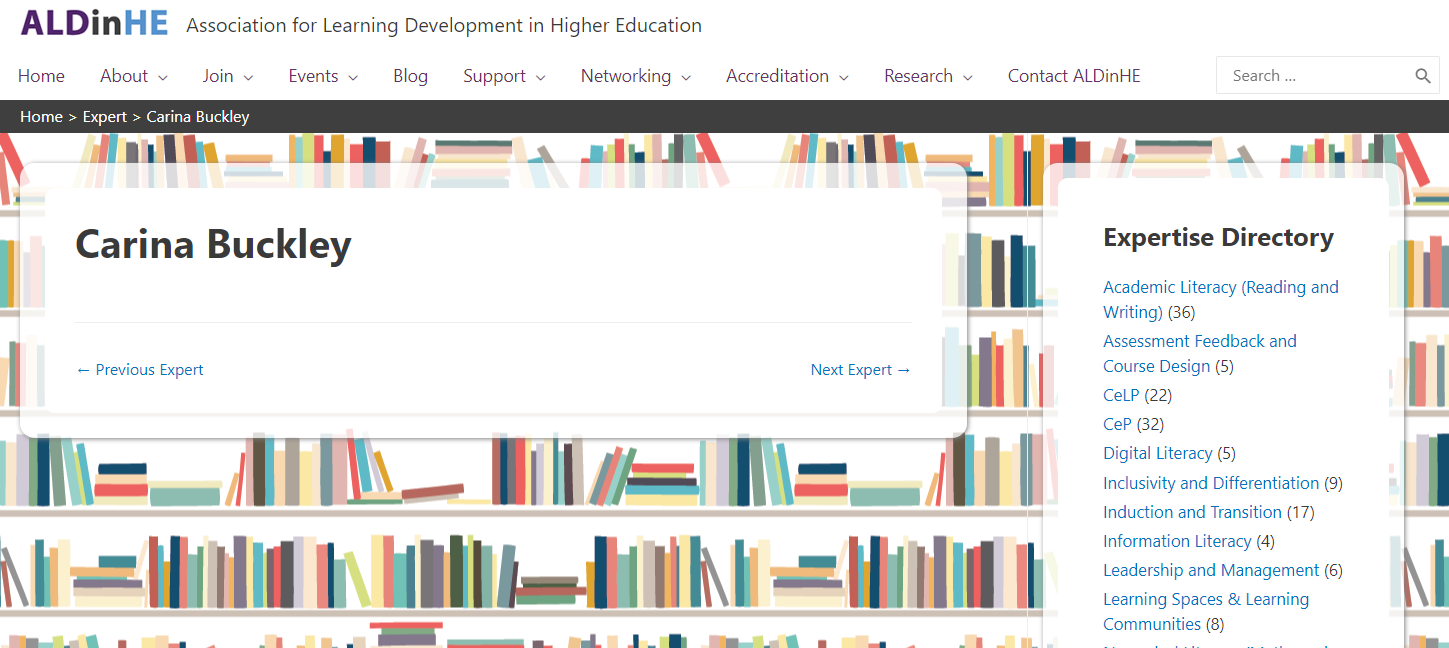Expand the Accreditation menu chevron
Image resolution: width=1449 pixels, height=648 pixels.
click(x=844, y=77)
